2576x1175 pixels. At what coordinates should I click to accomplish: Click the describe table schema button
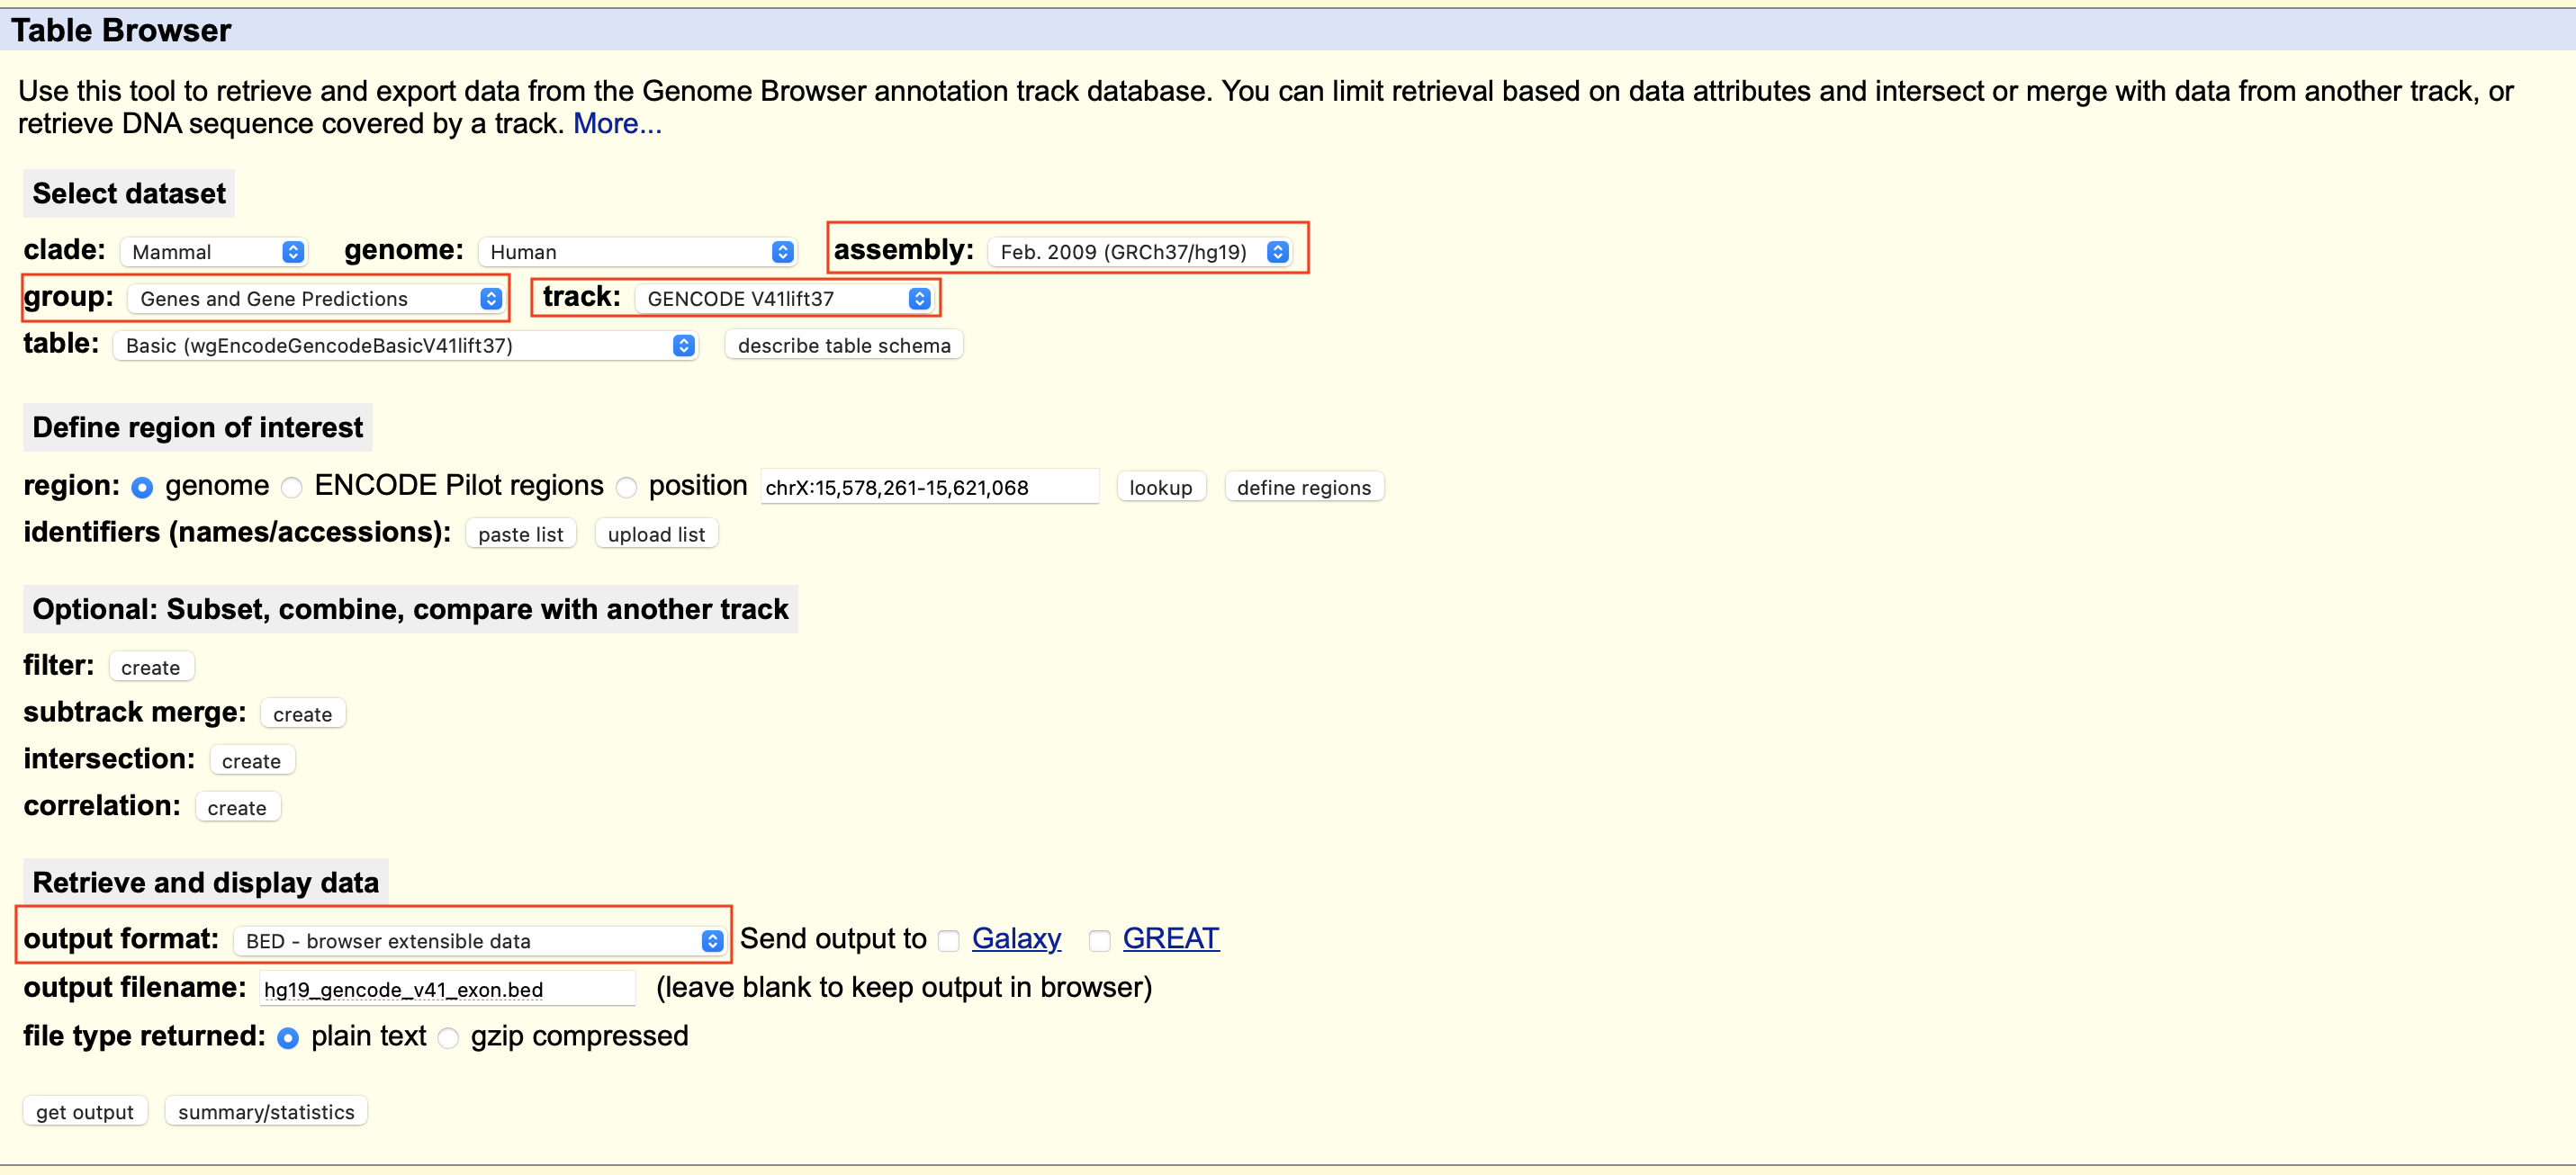click(x=843, y=345)
